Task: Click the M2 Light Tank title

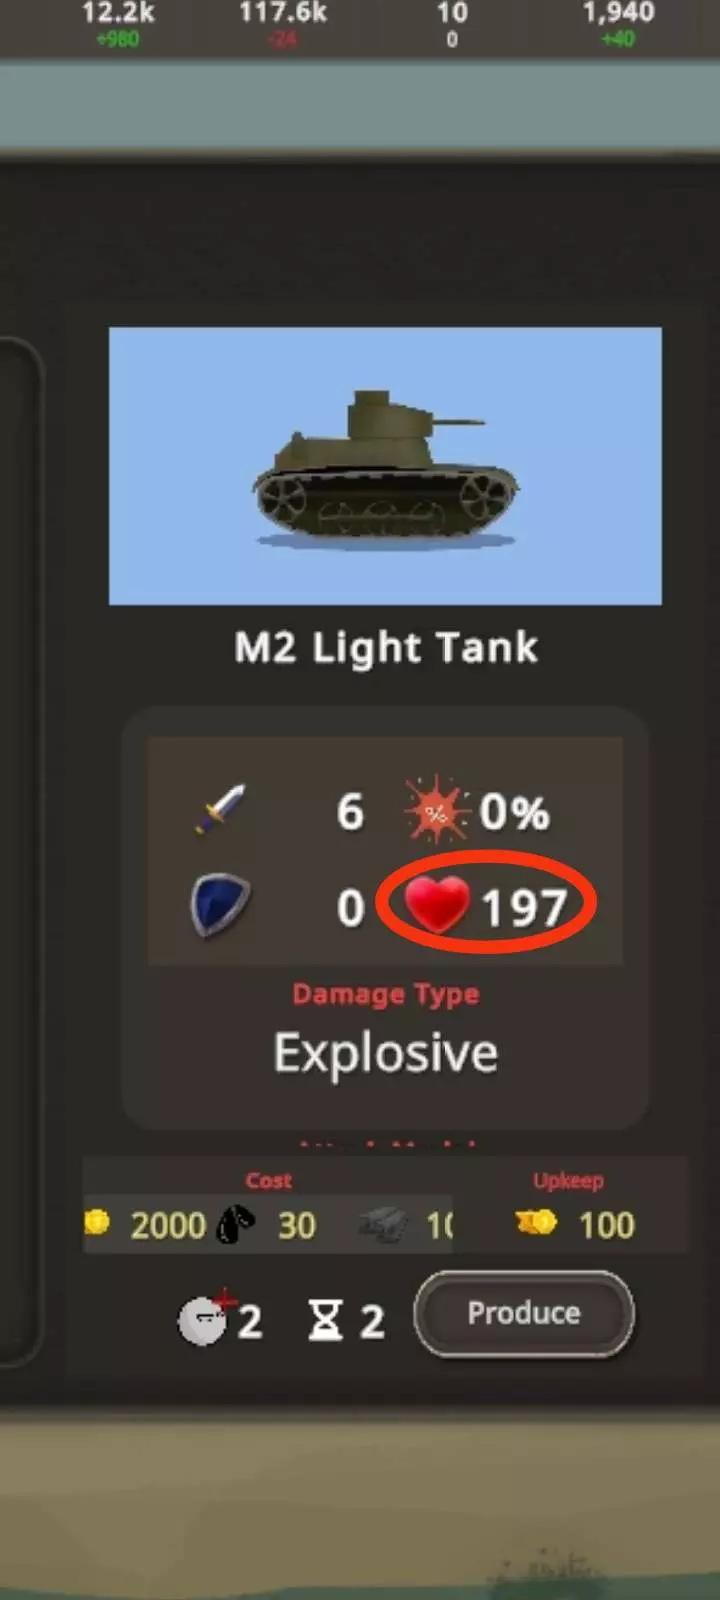Action: [386, 648]
